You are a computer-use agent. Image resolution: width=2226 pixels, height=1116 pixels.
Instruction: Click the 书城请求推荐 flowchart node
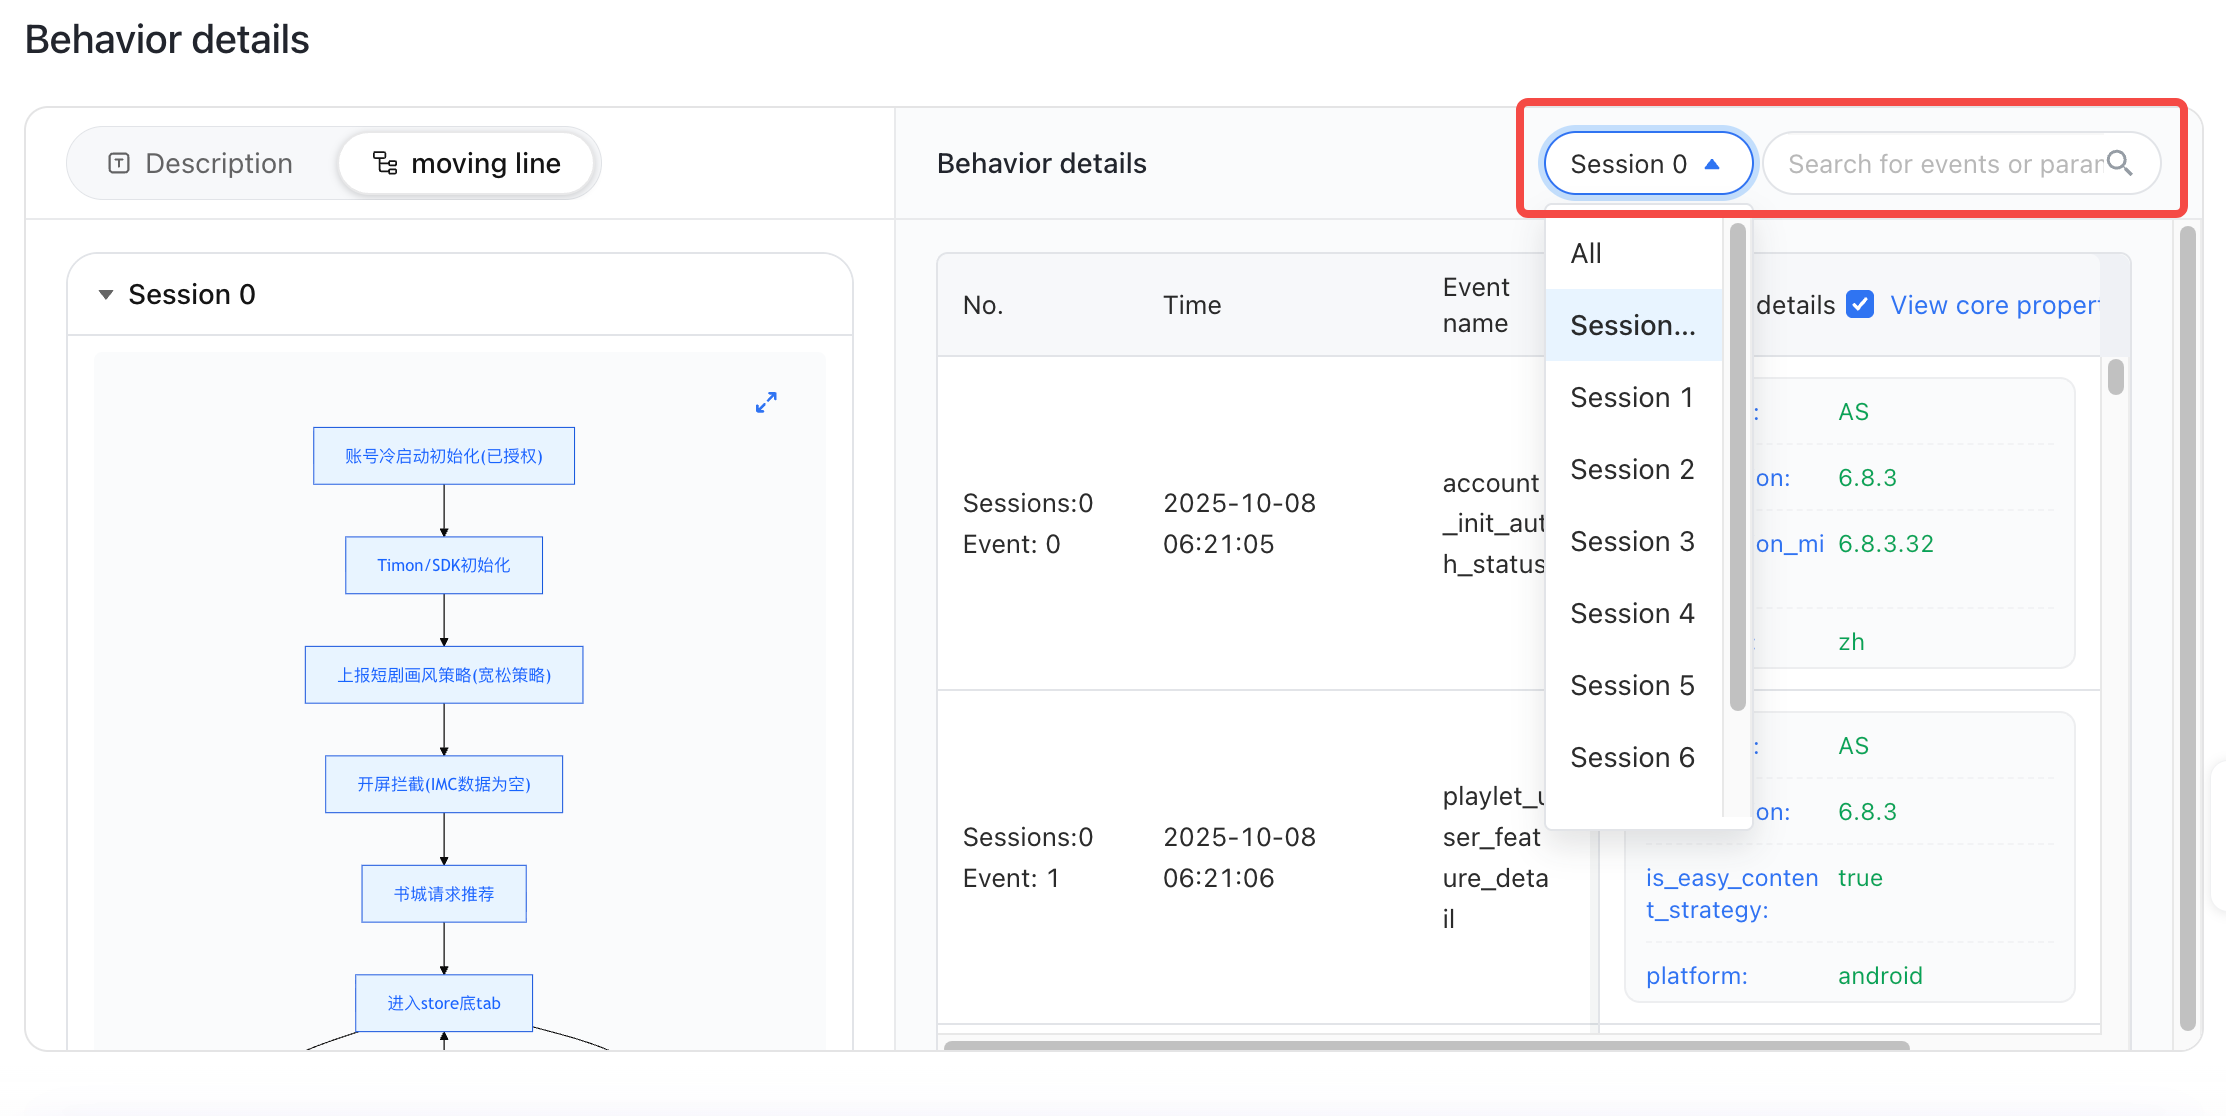pyautogui.click(x=444, y=894)
